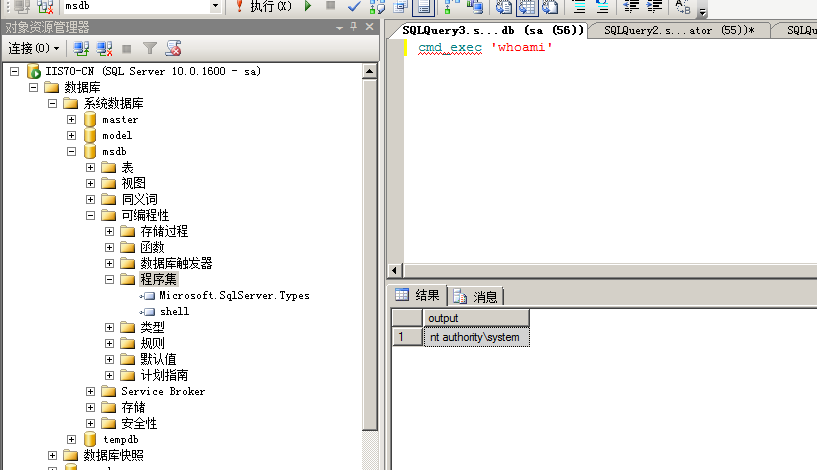Click the disconnect server icon

coord(104,48)
